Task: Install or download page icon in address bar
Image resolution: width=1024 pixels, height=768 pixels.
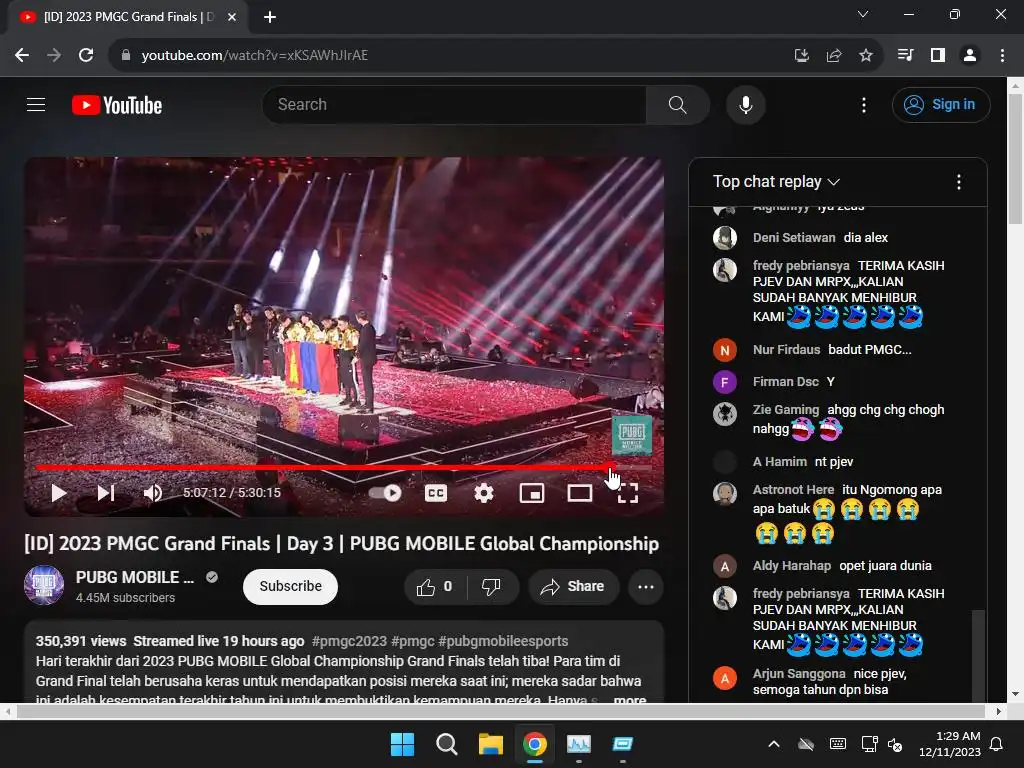Action: 801,56
